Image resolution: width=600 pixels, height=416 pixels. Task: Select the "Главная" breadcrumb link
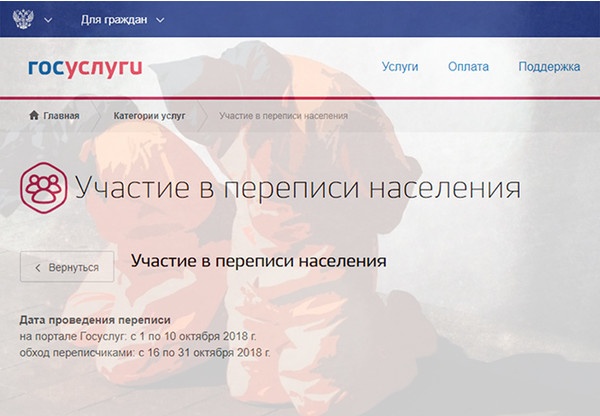(61, 115)
